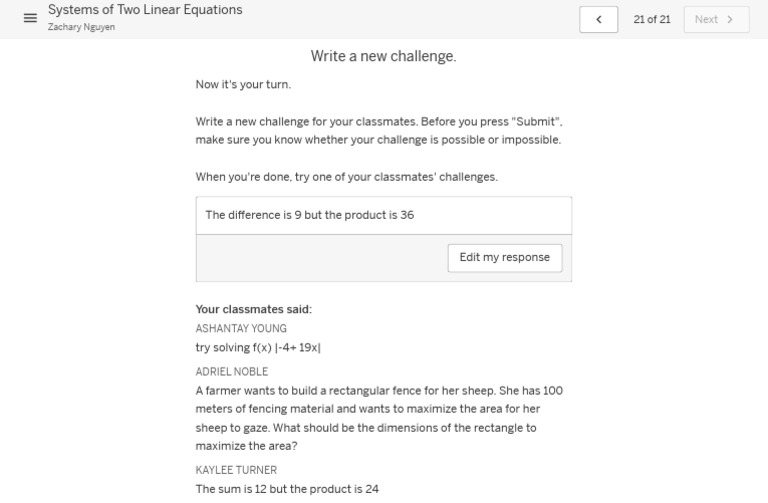The width and height of the screenshot is (768, 503).
Task: Click the chevron inside the Next button
Action: click(x=730, y=19)
